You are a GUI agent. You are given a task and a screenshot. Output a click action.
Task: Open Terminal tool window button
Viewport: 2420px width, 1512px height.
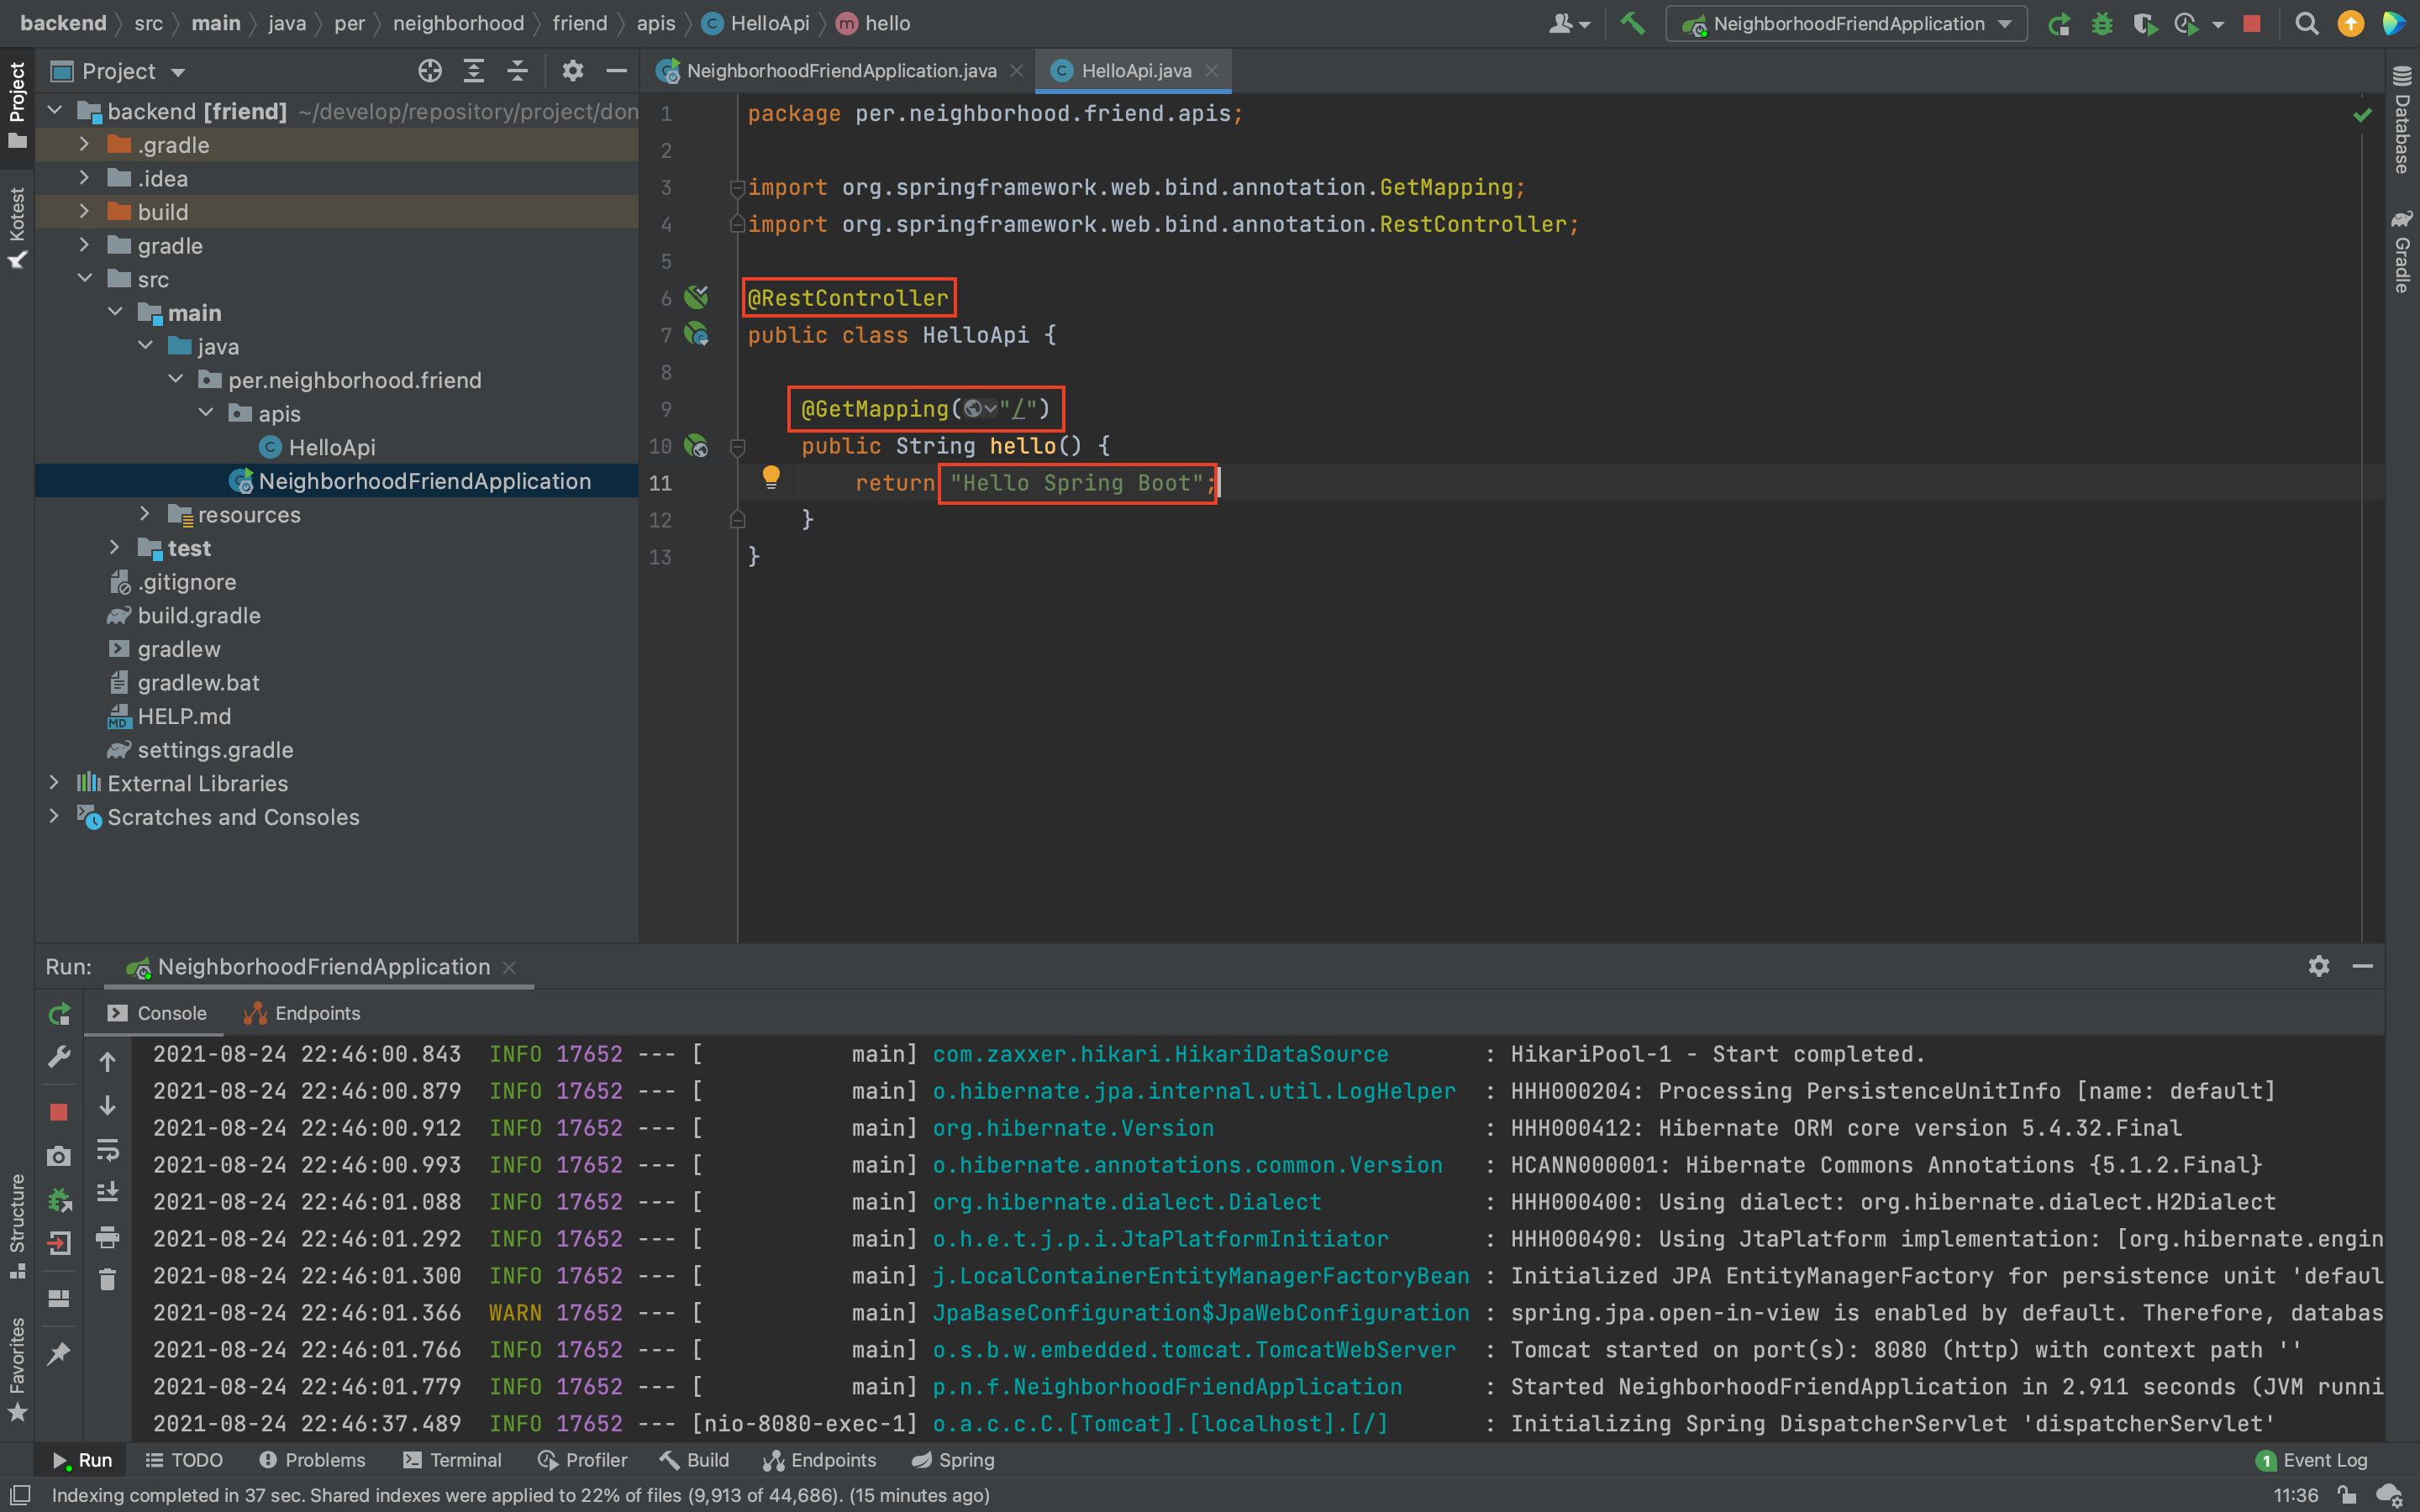pyautogui.click(x=452, y=1460)
